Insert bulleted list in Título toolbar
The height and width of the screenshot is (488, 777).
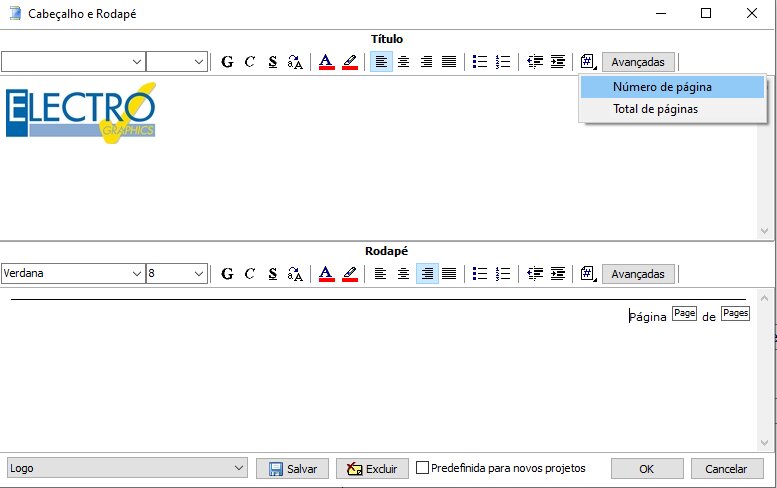coord(480,62)
